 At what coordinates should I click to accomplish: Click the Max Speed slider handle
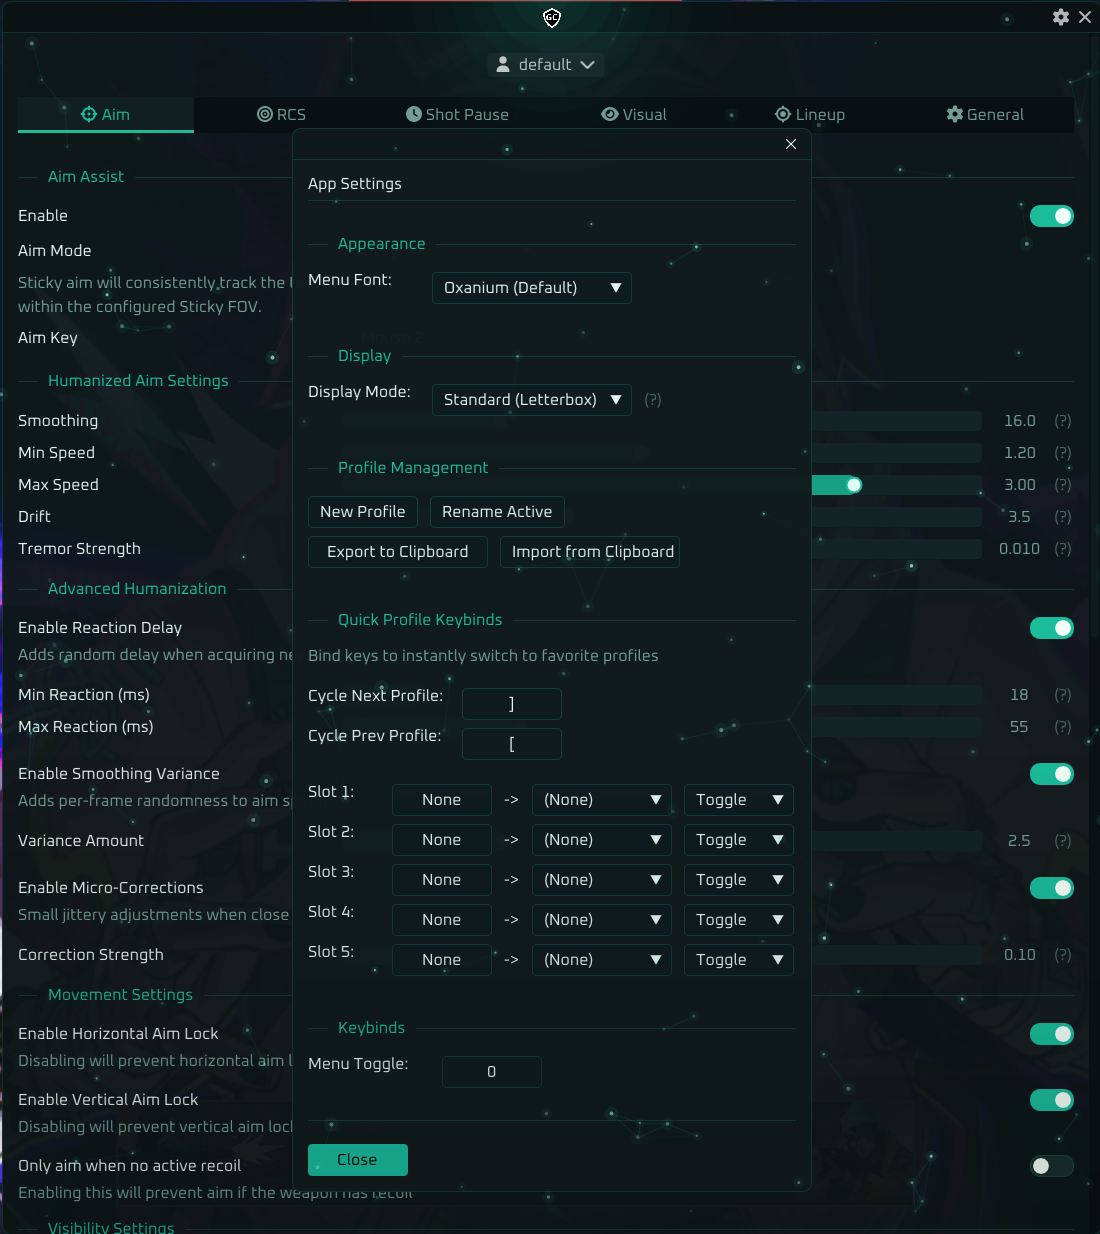coord(853,485)
